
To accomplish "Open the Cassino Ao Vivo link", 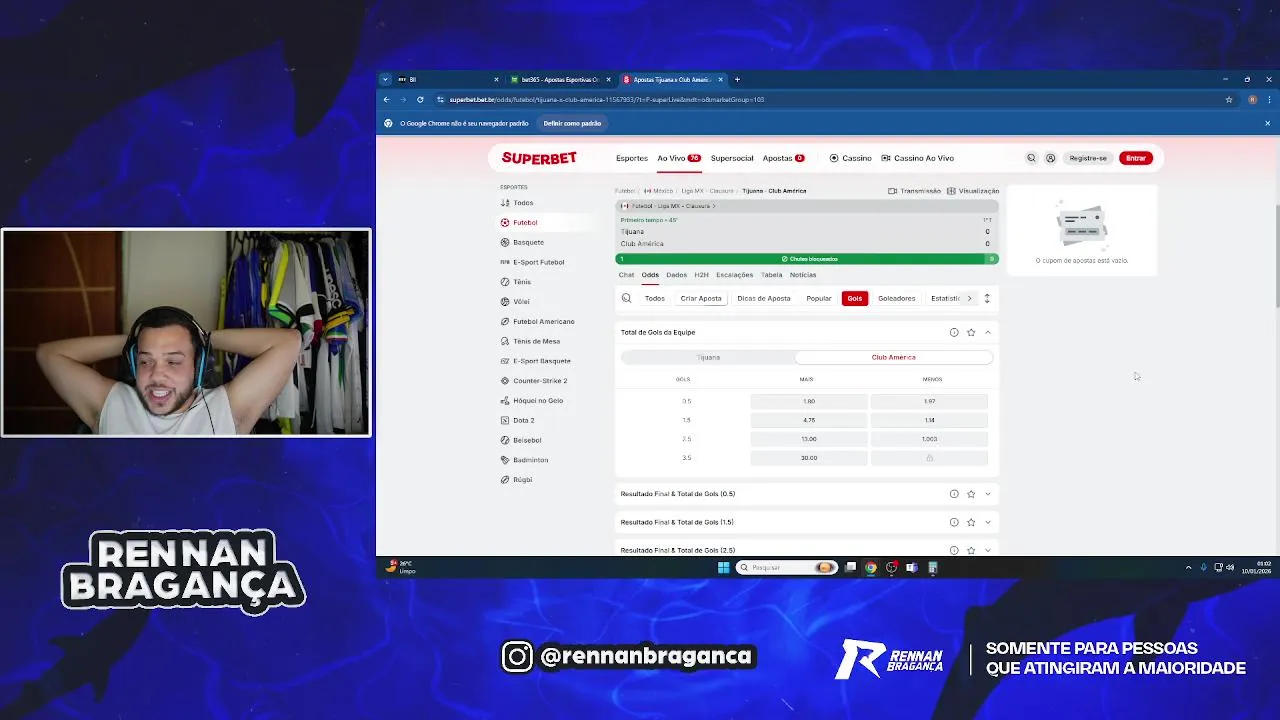I will (x=917, y=158).
